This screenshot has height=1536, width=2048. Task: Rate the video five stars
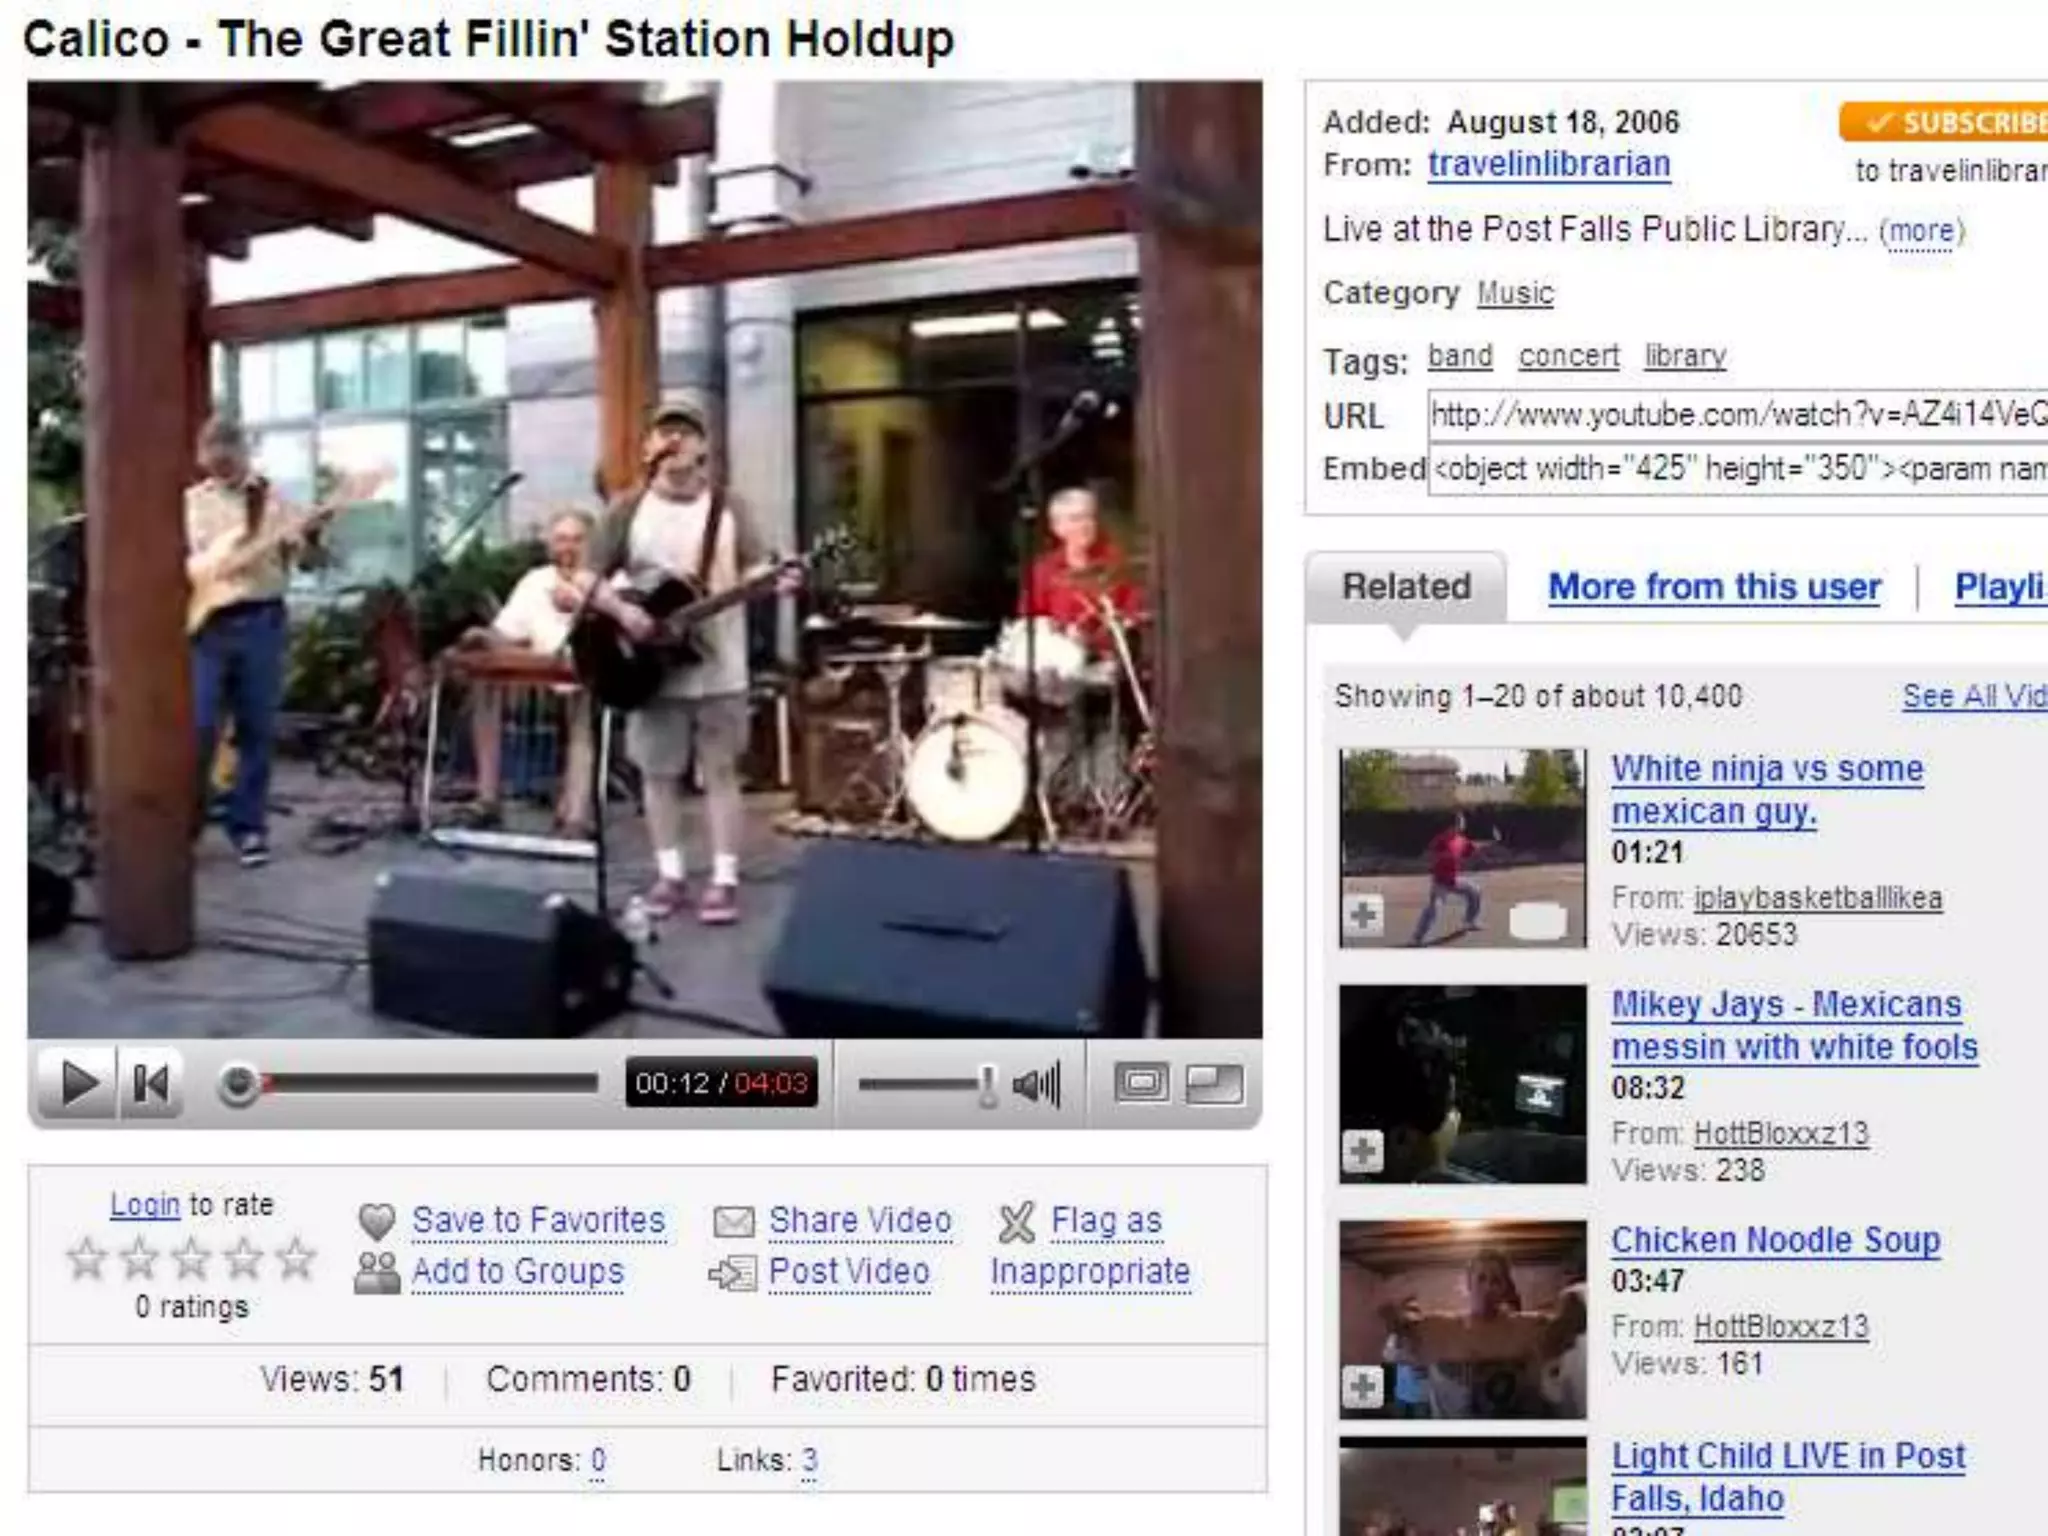click(296, 1258)
